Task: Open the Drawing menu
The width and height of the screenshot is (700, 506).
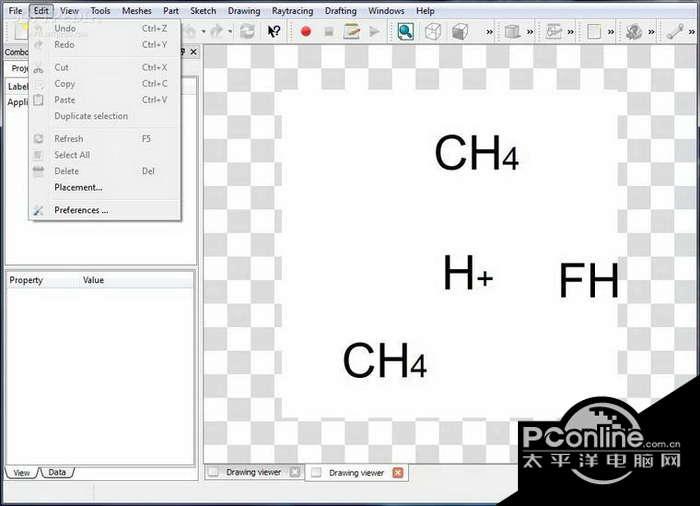Action: [244, 11]
